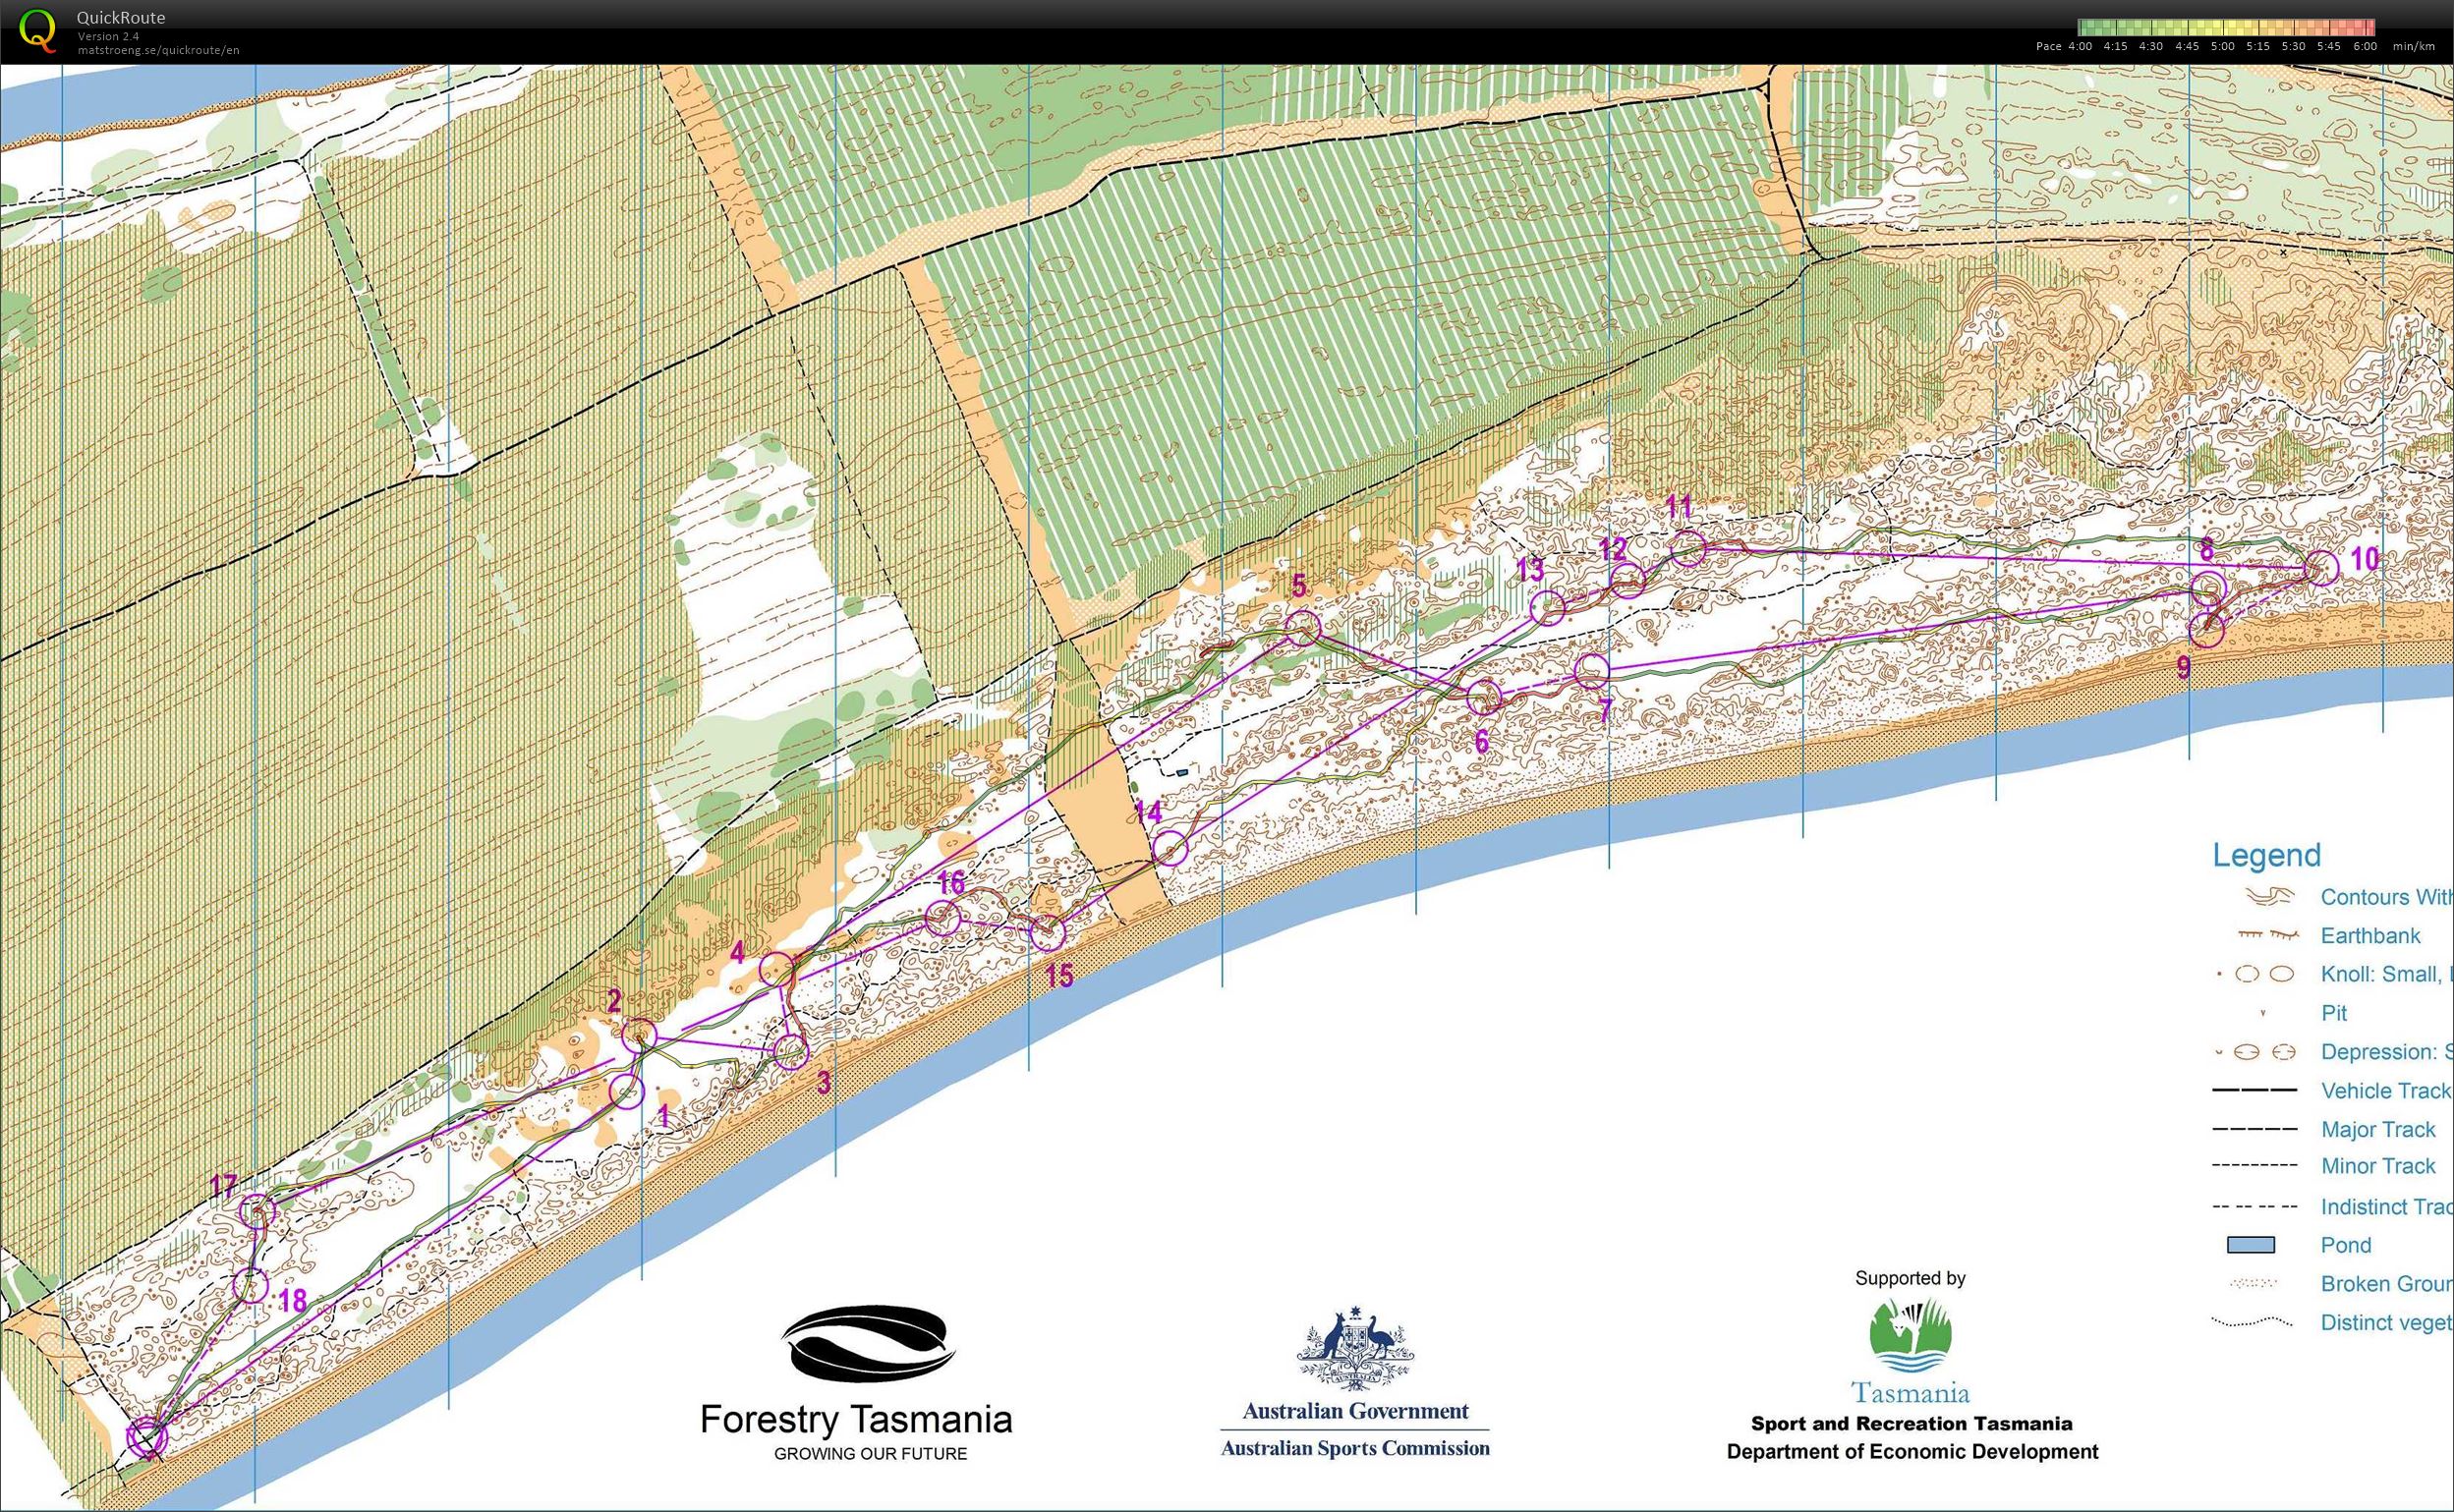Select the blue Pond swatch in the legend

click(2250, 1244)
